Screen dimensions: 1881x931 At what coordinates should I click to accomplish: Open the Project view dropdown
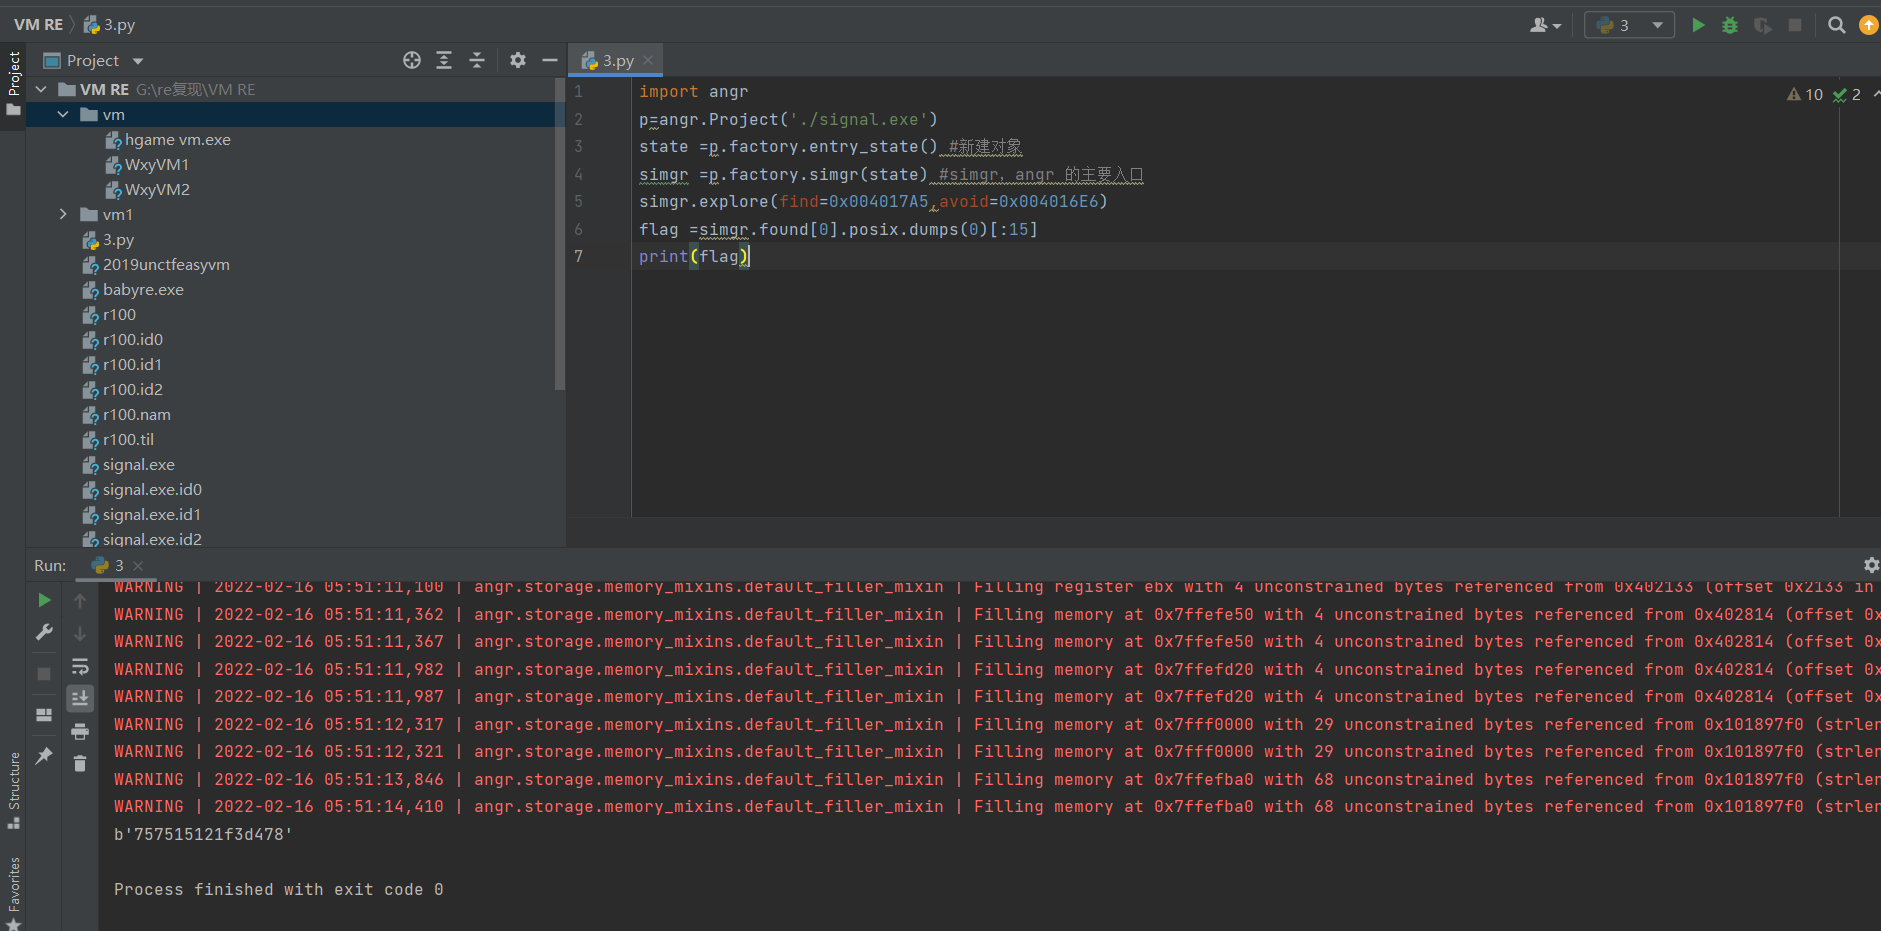[x=95, y=60]
